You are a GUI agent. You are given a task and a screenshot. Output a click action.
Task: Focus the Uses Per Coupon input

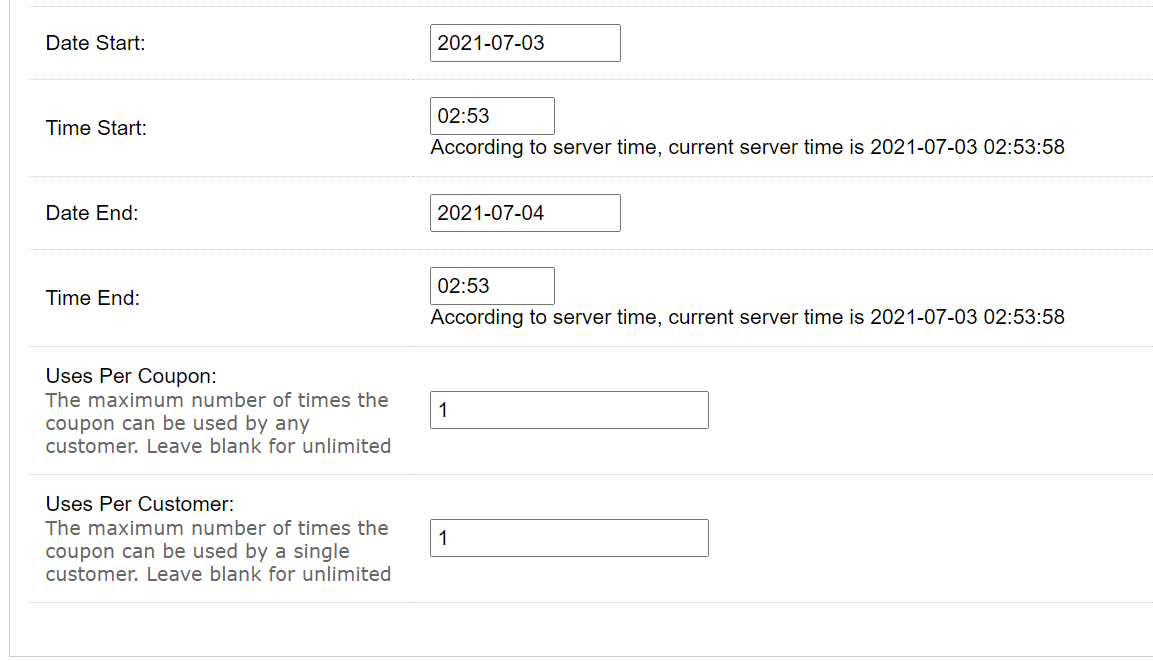(x=569, y=410)
